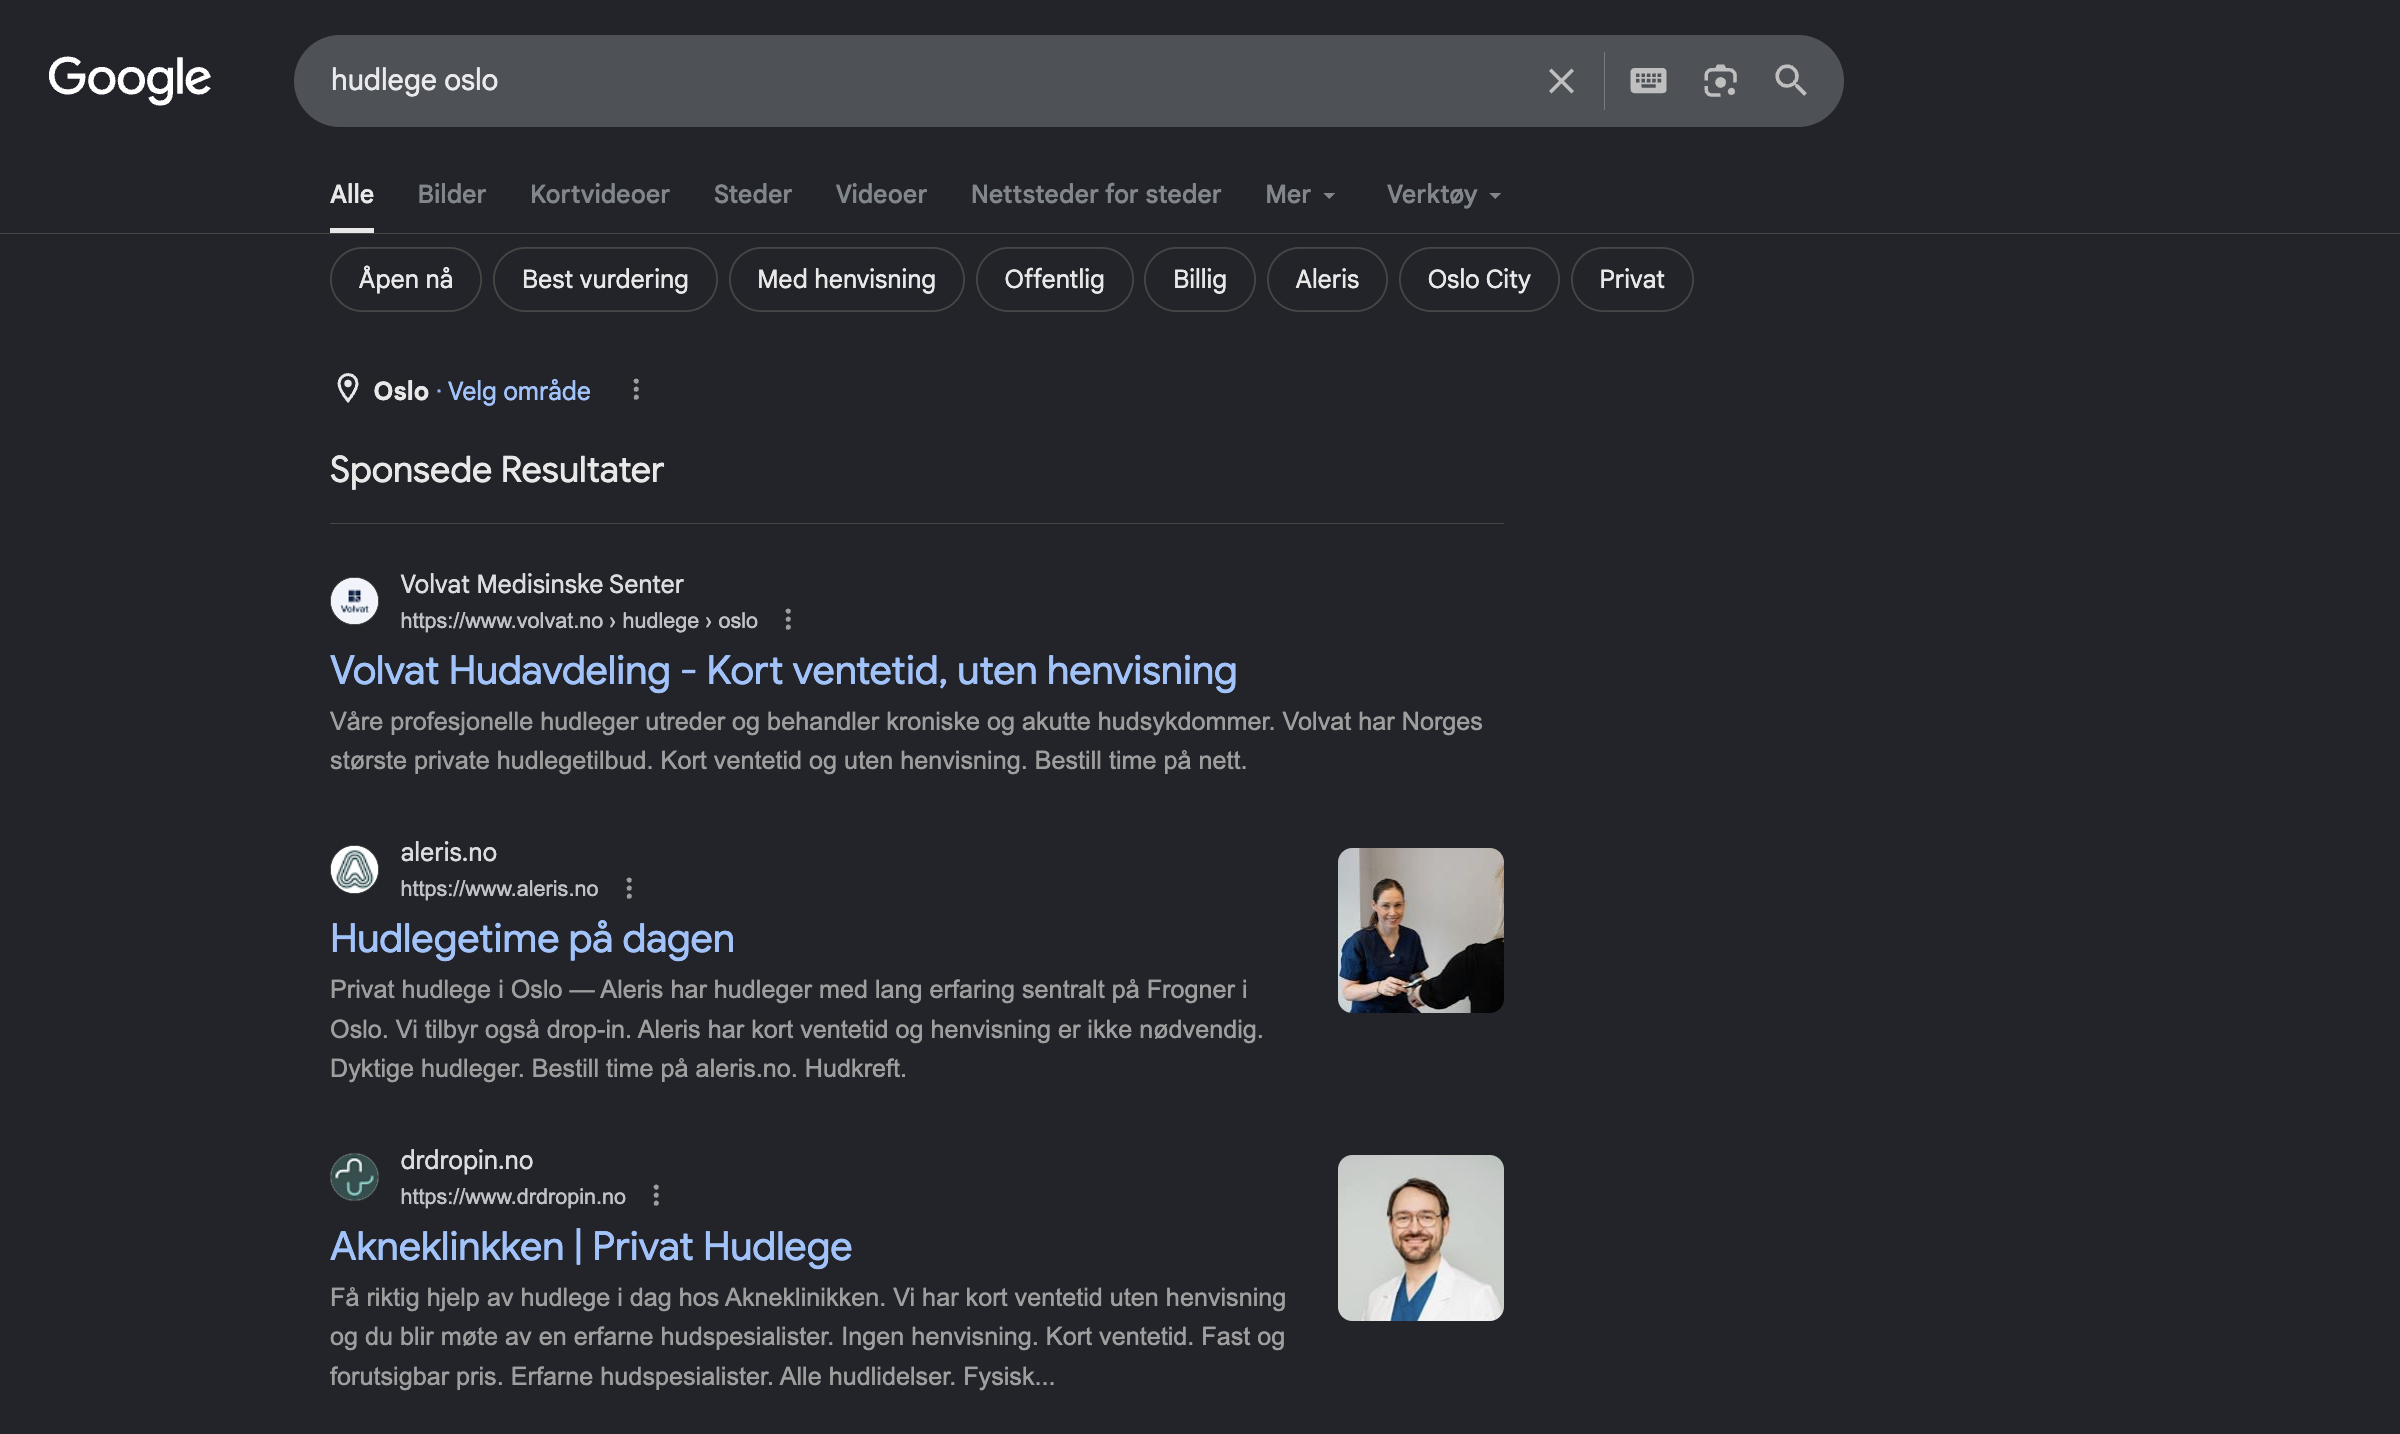Toggle the Åpen nå filter chip
Viewport: 2400px width, 1434px height.
click(406, 279)
